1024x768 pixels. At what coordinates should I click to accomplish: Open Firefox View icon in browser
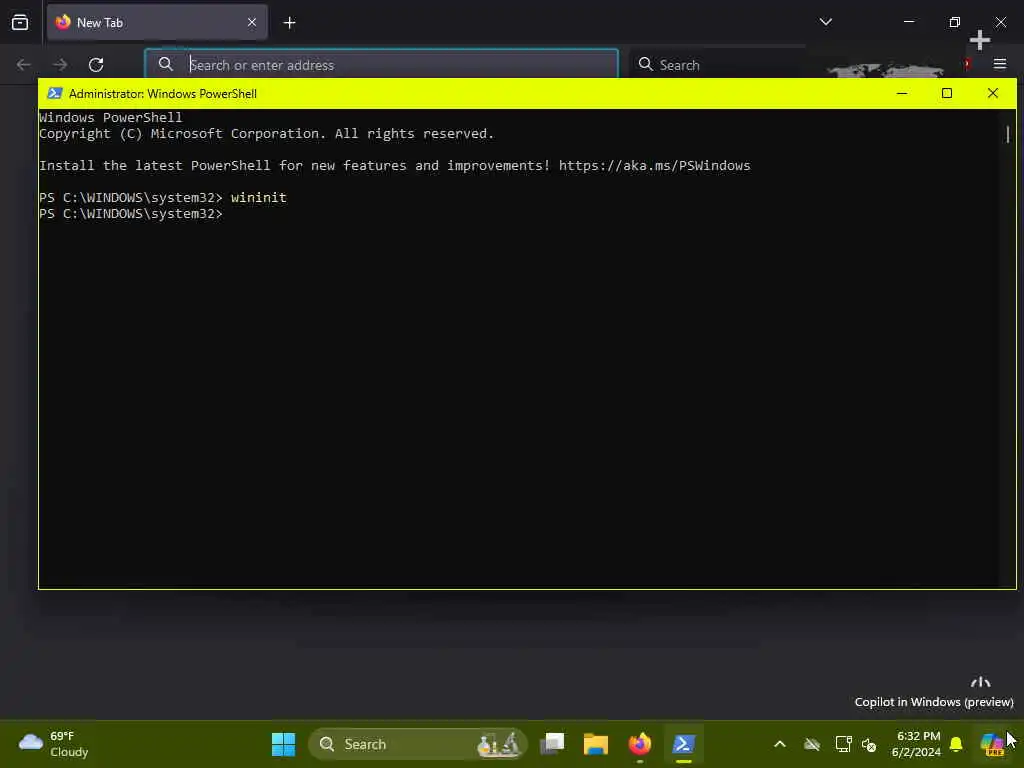pos(20,23)
